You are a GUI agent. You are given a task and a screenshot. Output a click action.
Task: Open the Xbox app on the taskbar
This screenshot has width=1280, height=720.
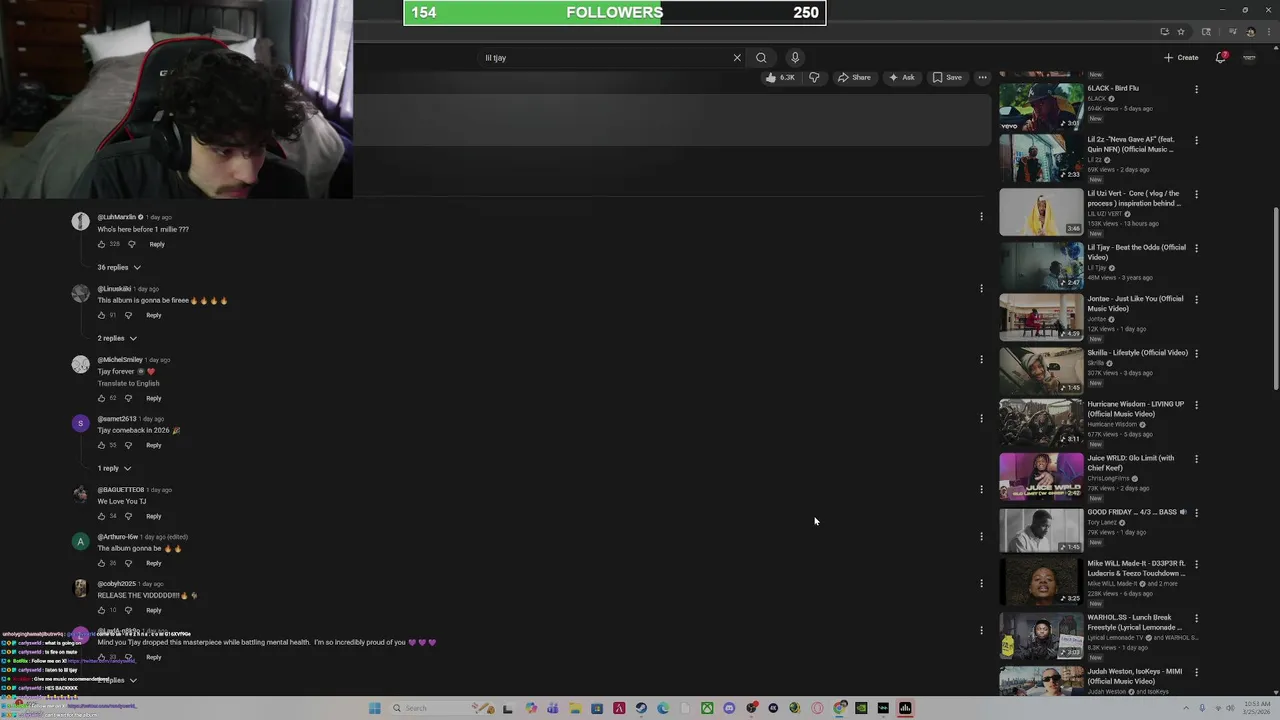[707, 708]
